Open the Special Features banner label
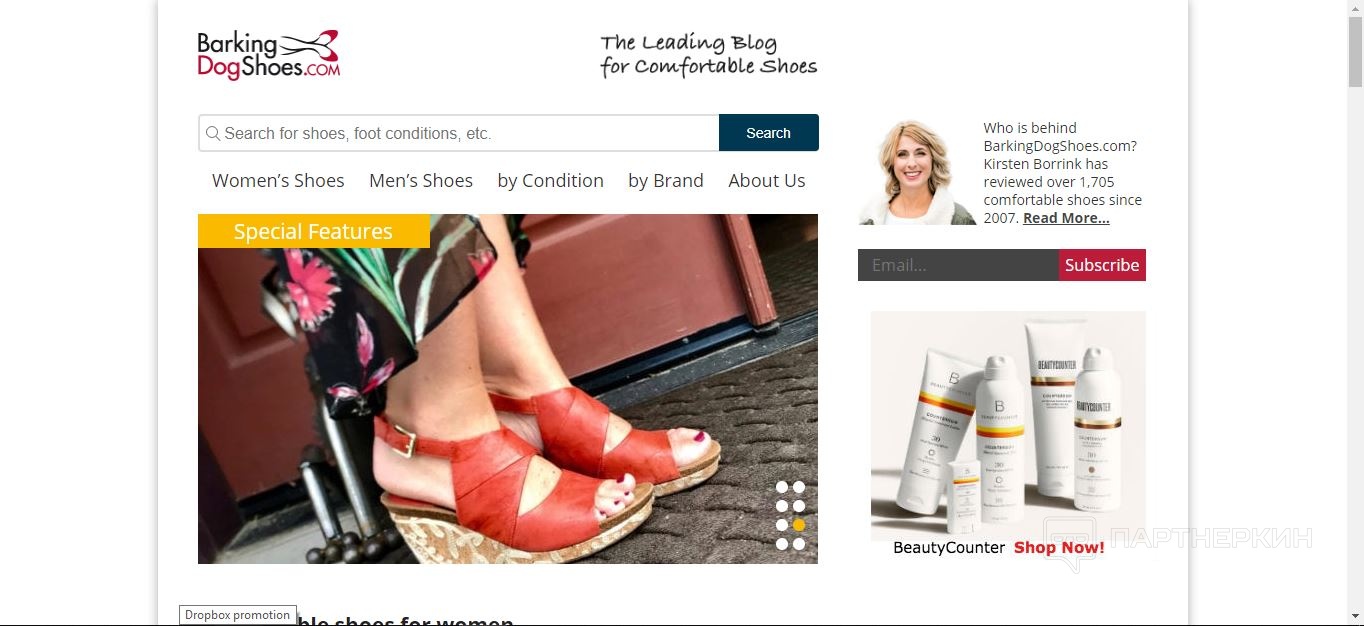 pos(313,231)
